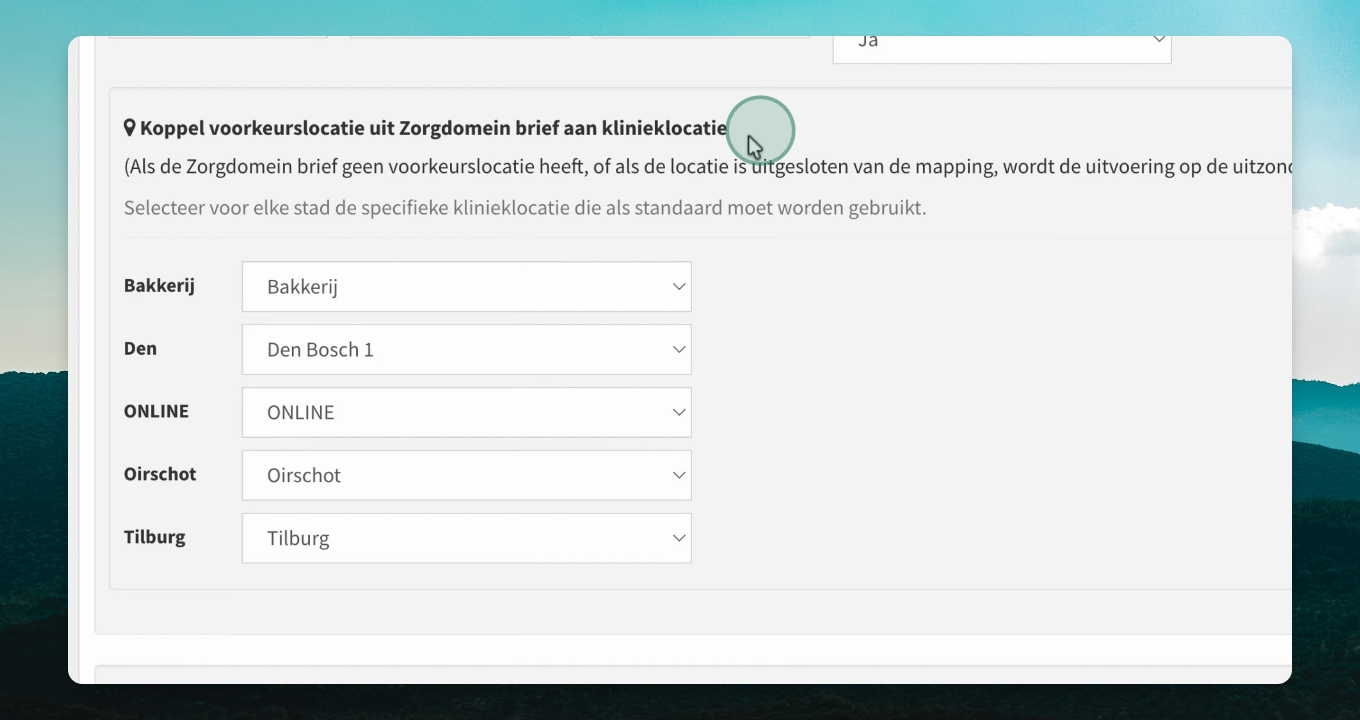The height and width of the screenshot is (720, 1360).
Task: Click the map pin icon beside Koppel voorkeurslocatie
Action: tap(130, 128)
